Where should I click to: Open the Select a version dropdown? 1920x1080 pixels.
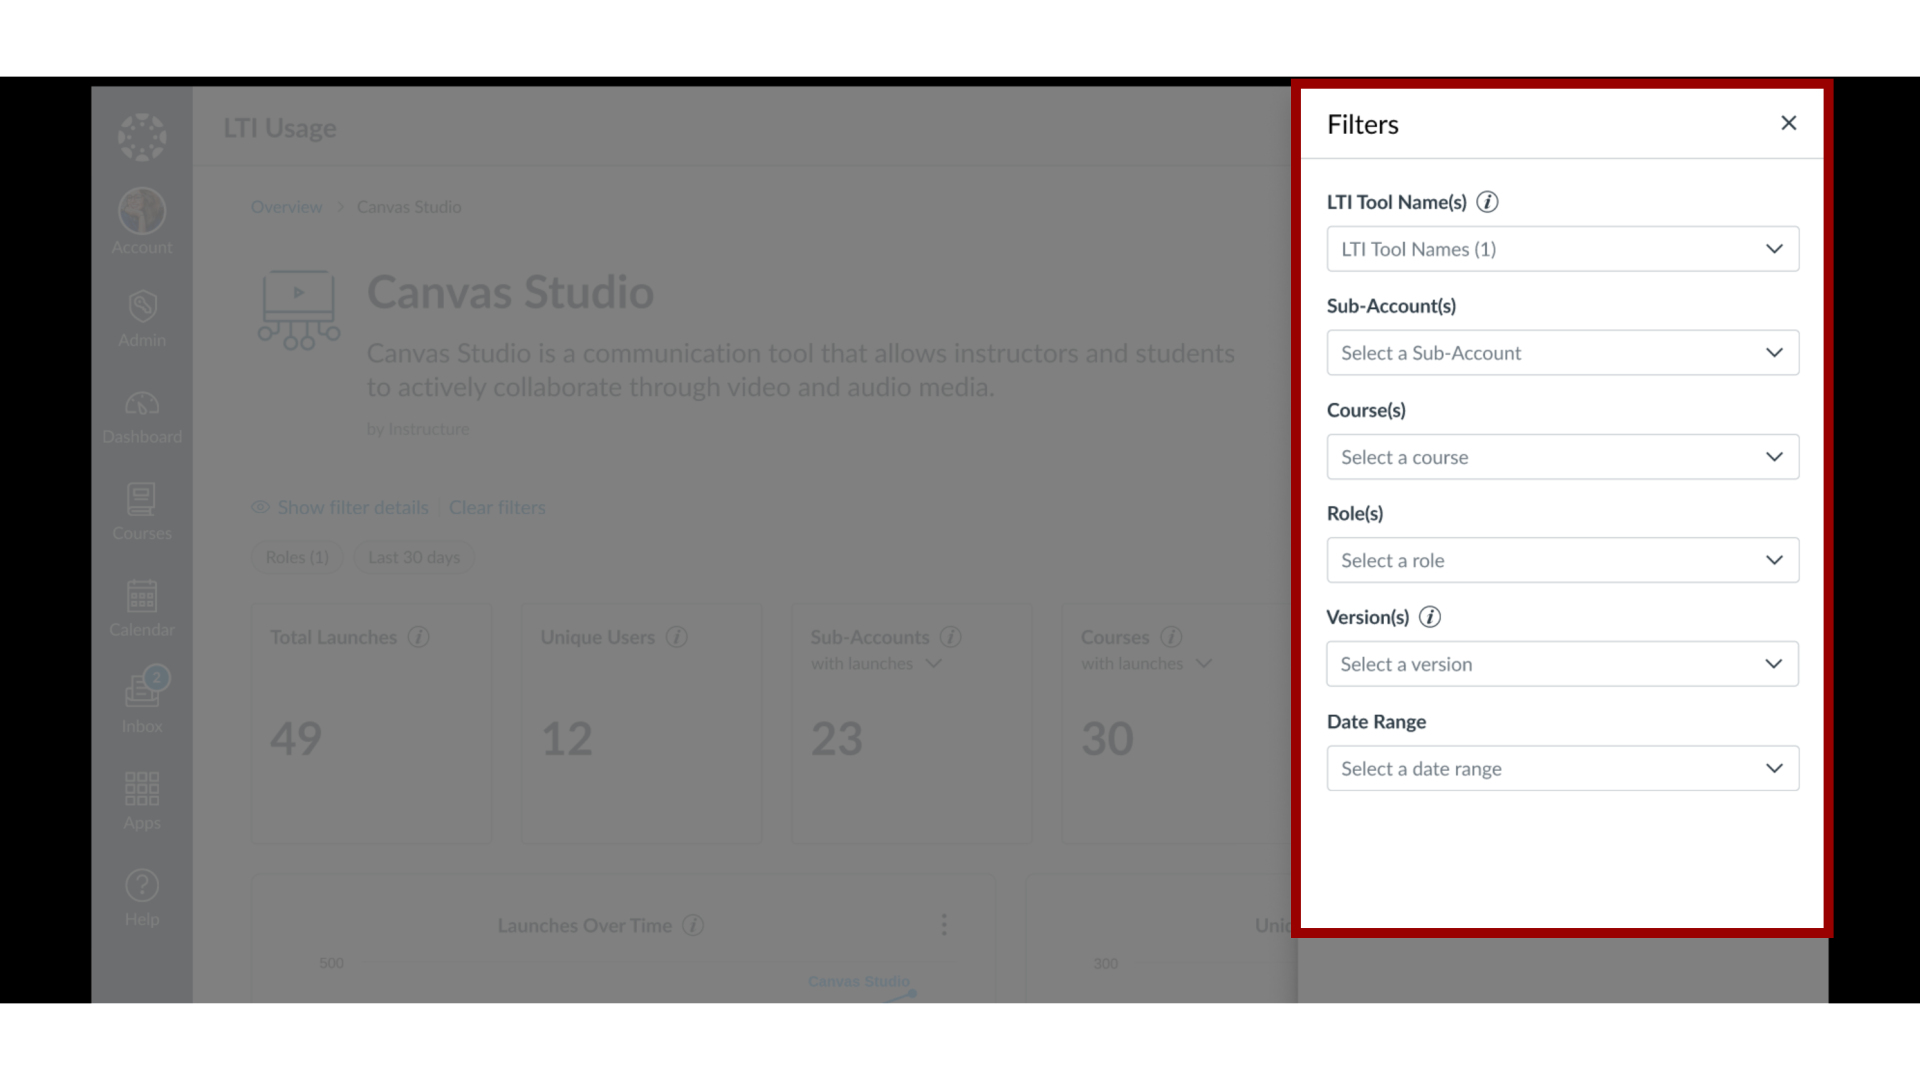tap(1562, 664)
